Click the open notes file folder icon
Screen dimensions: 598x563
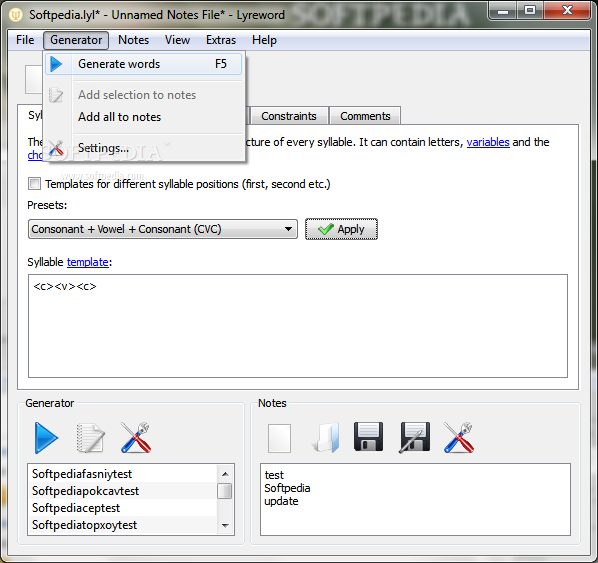(x=326, y=438)
